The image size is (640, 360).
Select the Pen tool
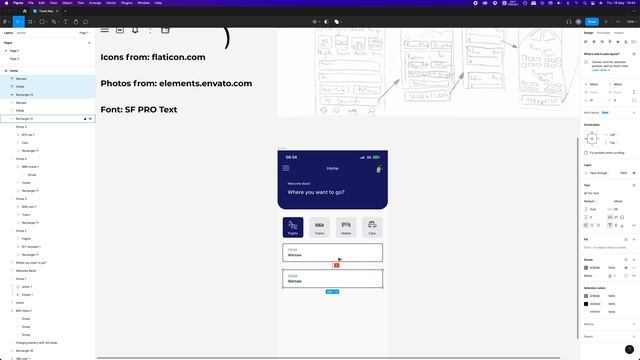pyautogui.click(x=54, y=22)
